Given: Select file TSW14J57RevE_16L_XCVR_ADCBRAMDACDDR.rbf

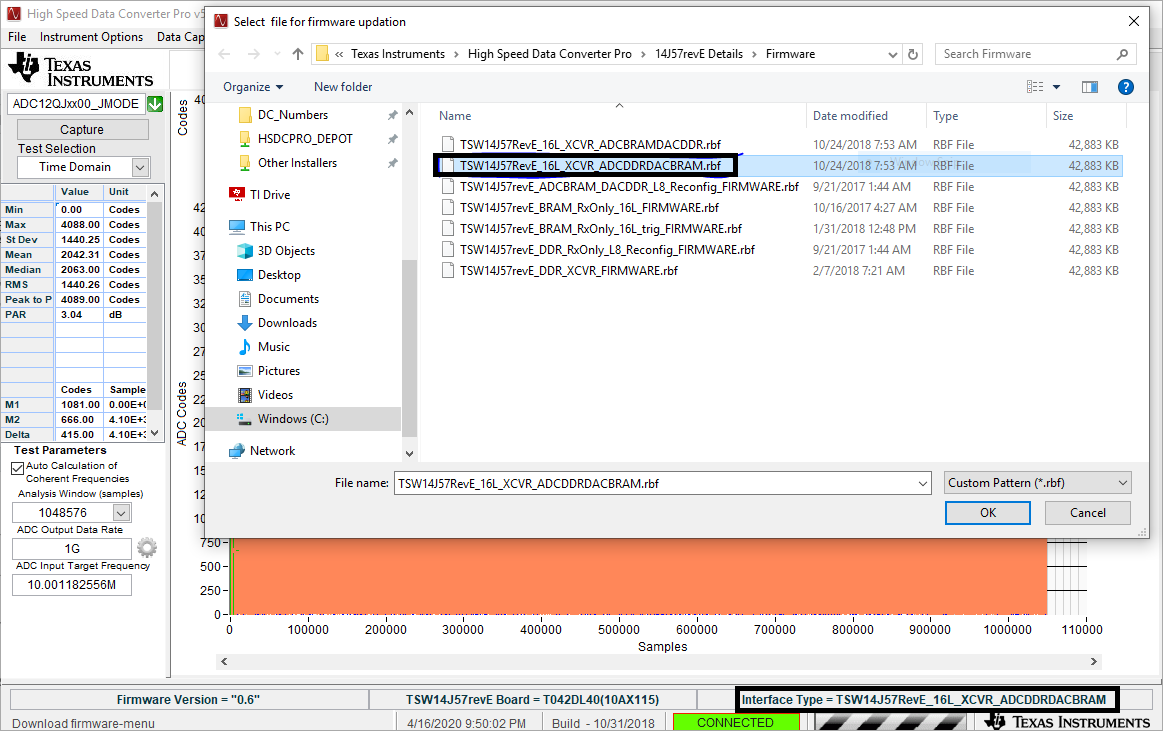Looking at the screenshot, I should [590, 145].
